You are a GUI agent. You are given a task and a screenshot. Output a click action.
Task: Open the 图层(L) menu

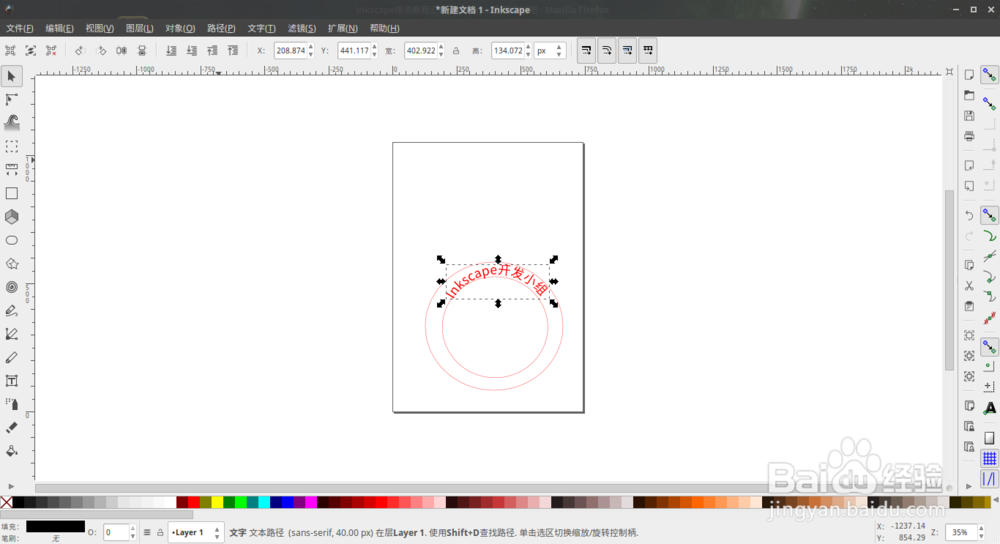coord(140,28)
